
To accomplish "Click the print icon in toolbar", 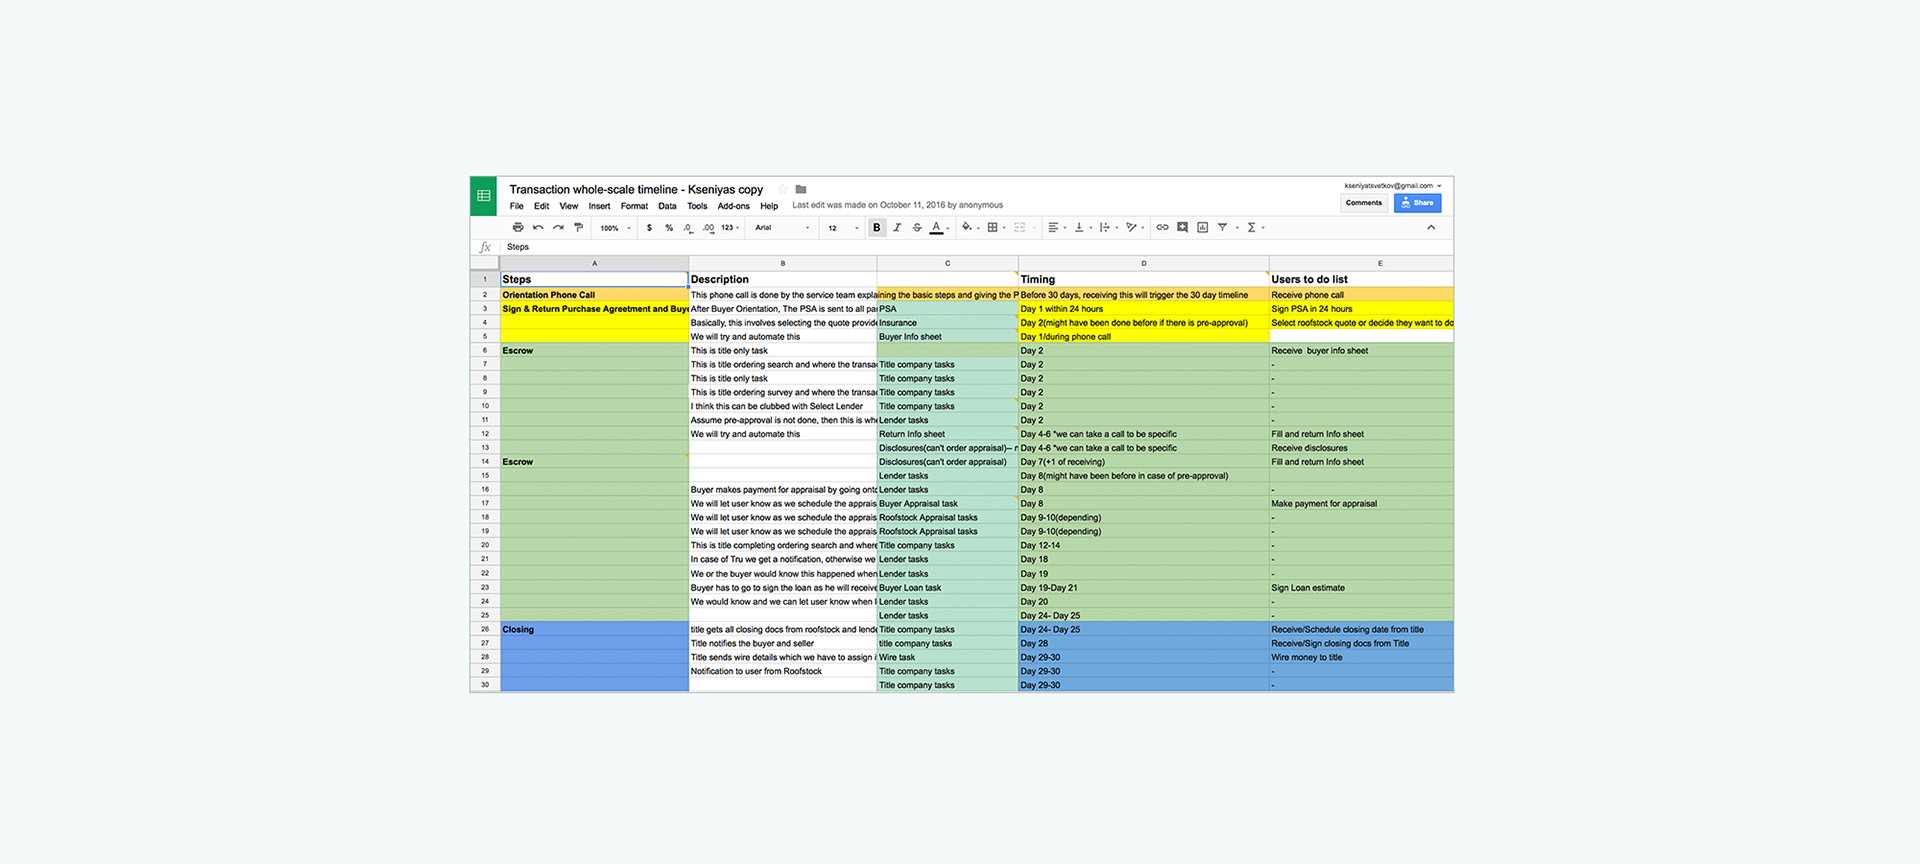I will point(517,228).
